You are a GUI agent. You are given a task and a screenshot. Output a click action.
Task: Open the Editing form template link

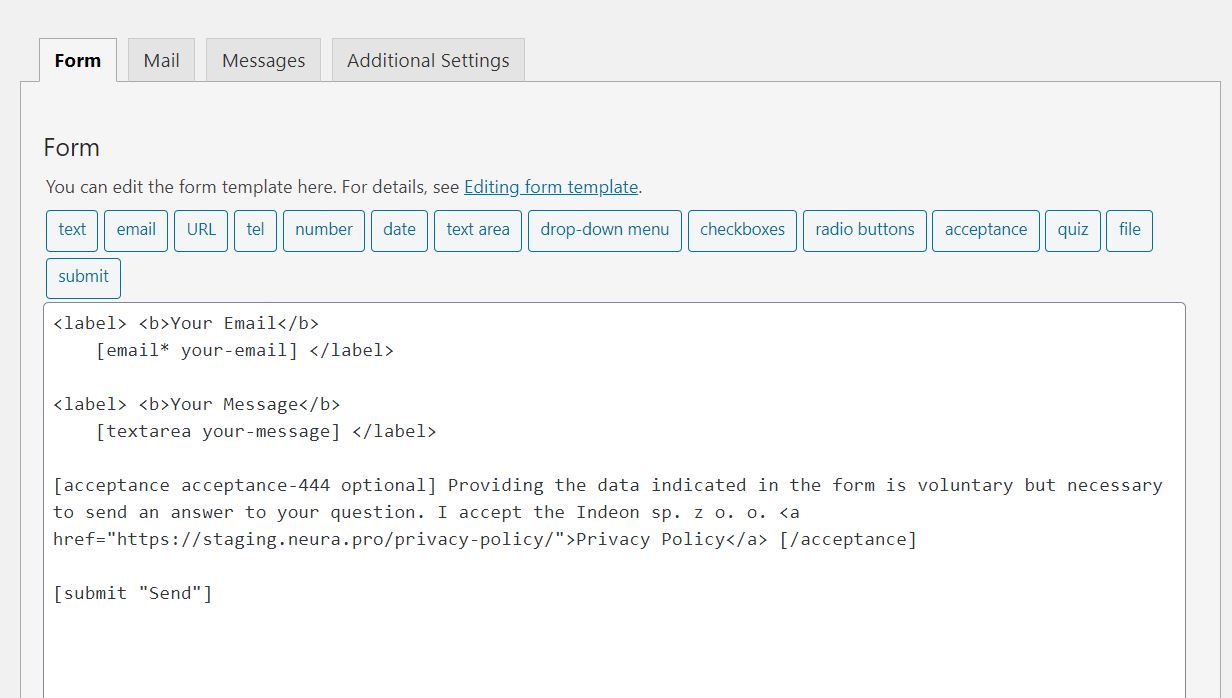551,187
